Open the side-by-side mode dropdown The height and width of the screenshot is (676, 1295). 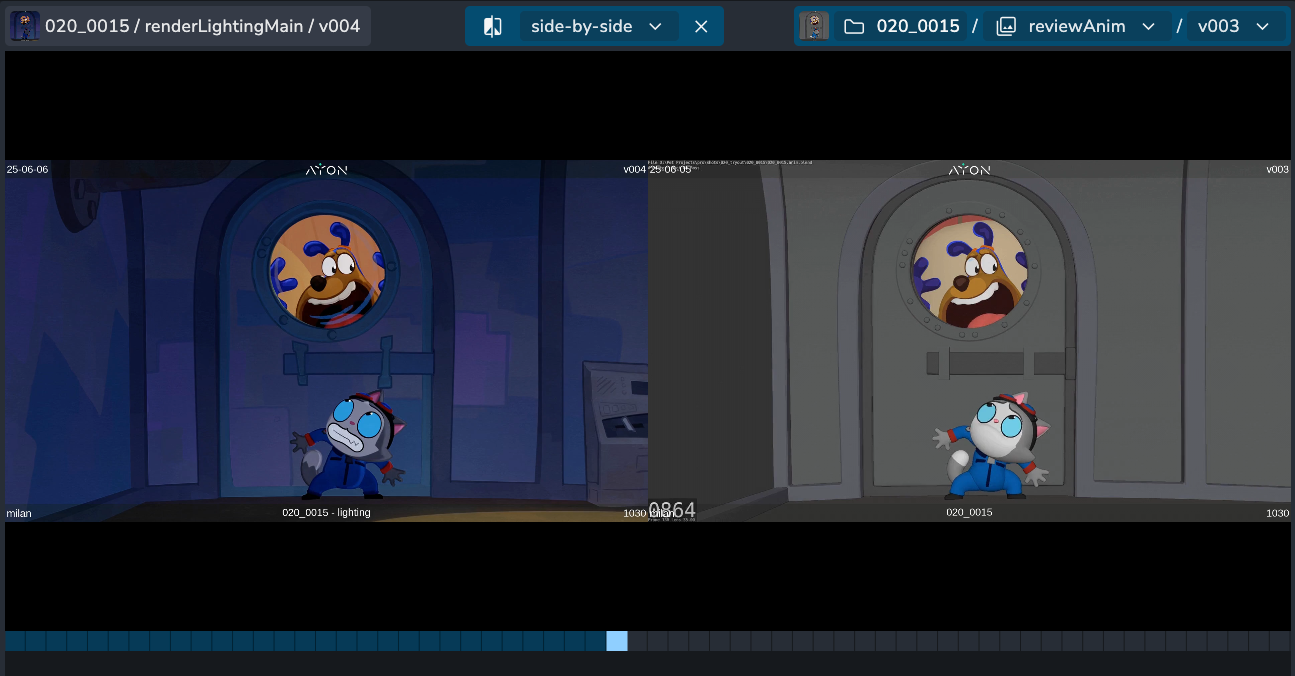pos(655,26)
